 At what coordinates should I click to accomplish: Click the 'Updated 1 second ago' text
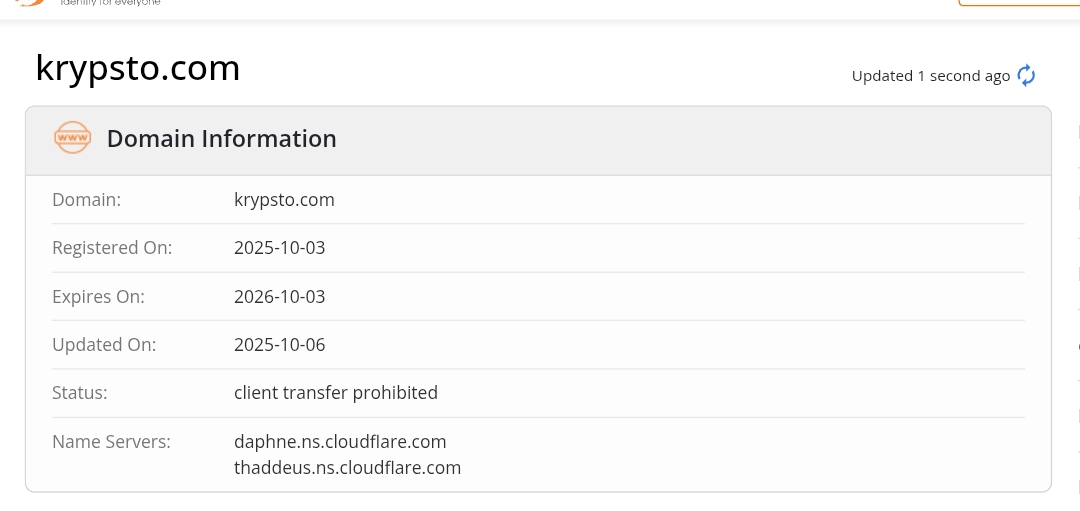tap(930, 76)
